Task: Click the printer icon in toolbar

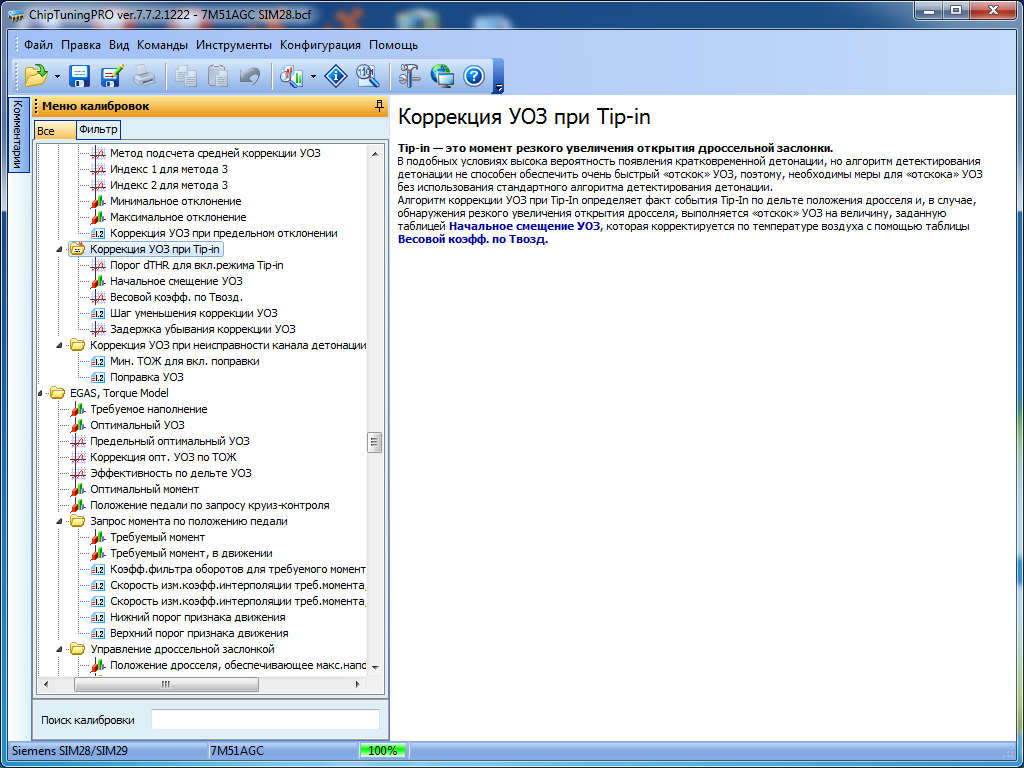Action: point(144,76)
